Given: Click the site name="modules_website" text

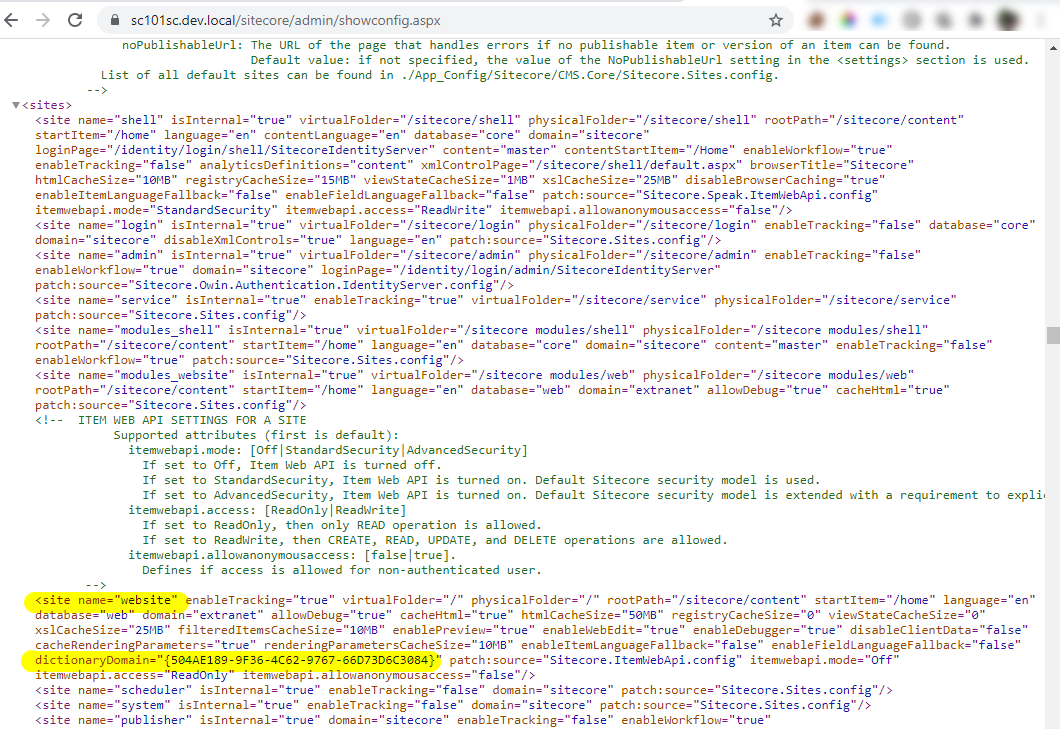Looking at the screenshot, I should point(135,375).
